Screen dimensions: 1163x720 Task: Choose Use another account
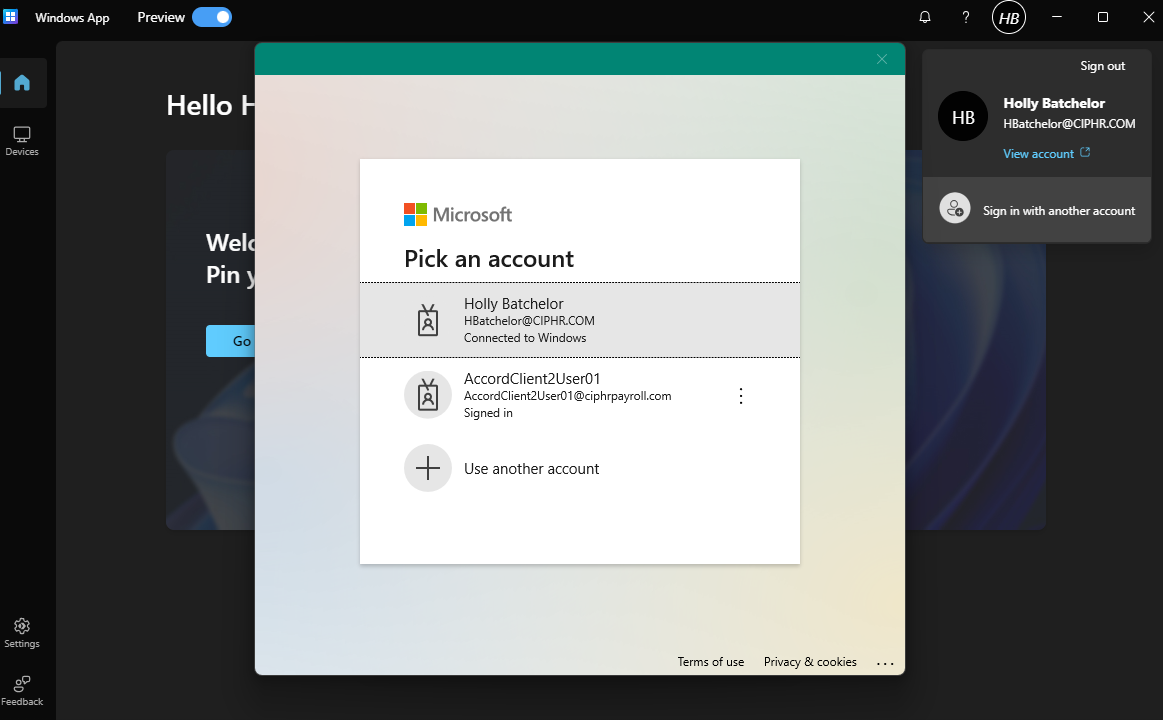(580, 469)
